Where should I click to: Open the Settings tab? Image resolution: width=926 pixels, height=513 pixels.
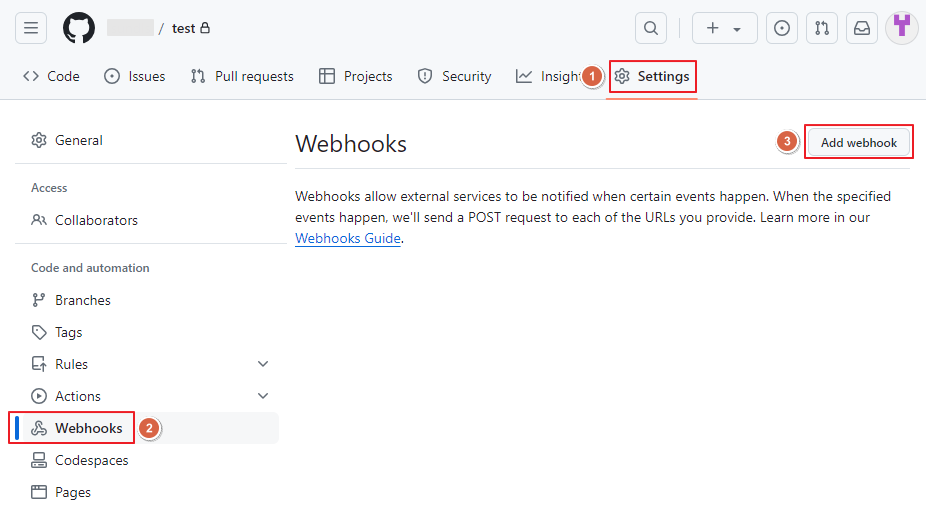[652, 76]
